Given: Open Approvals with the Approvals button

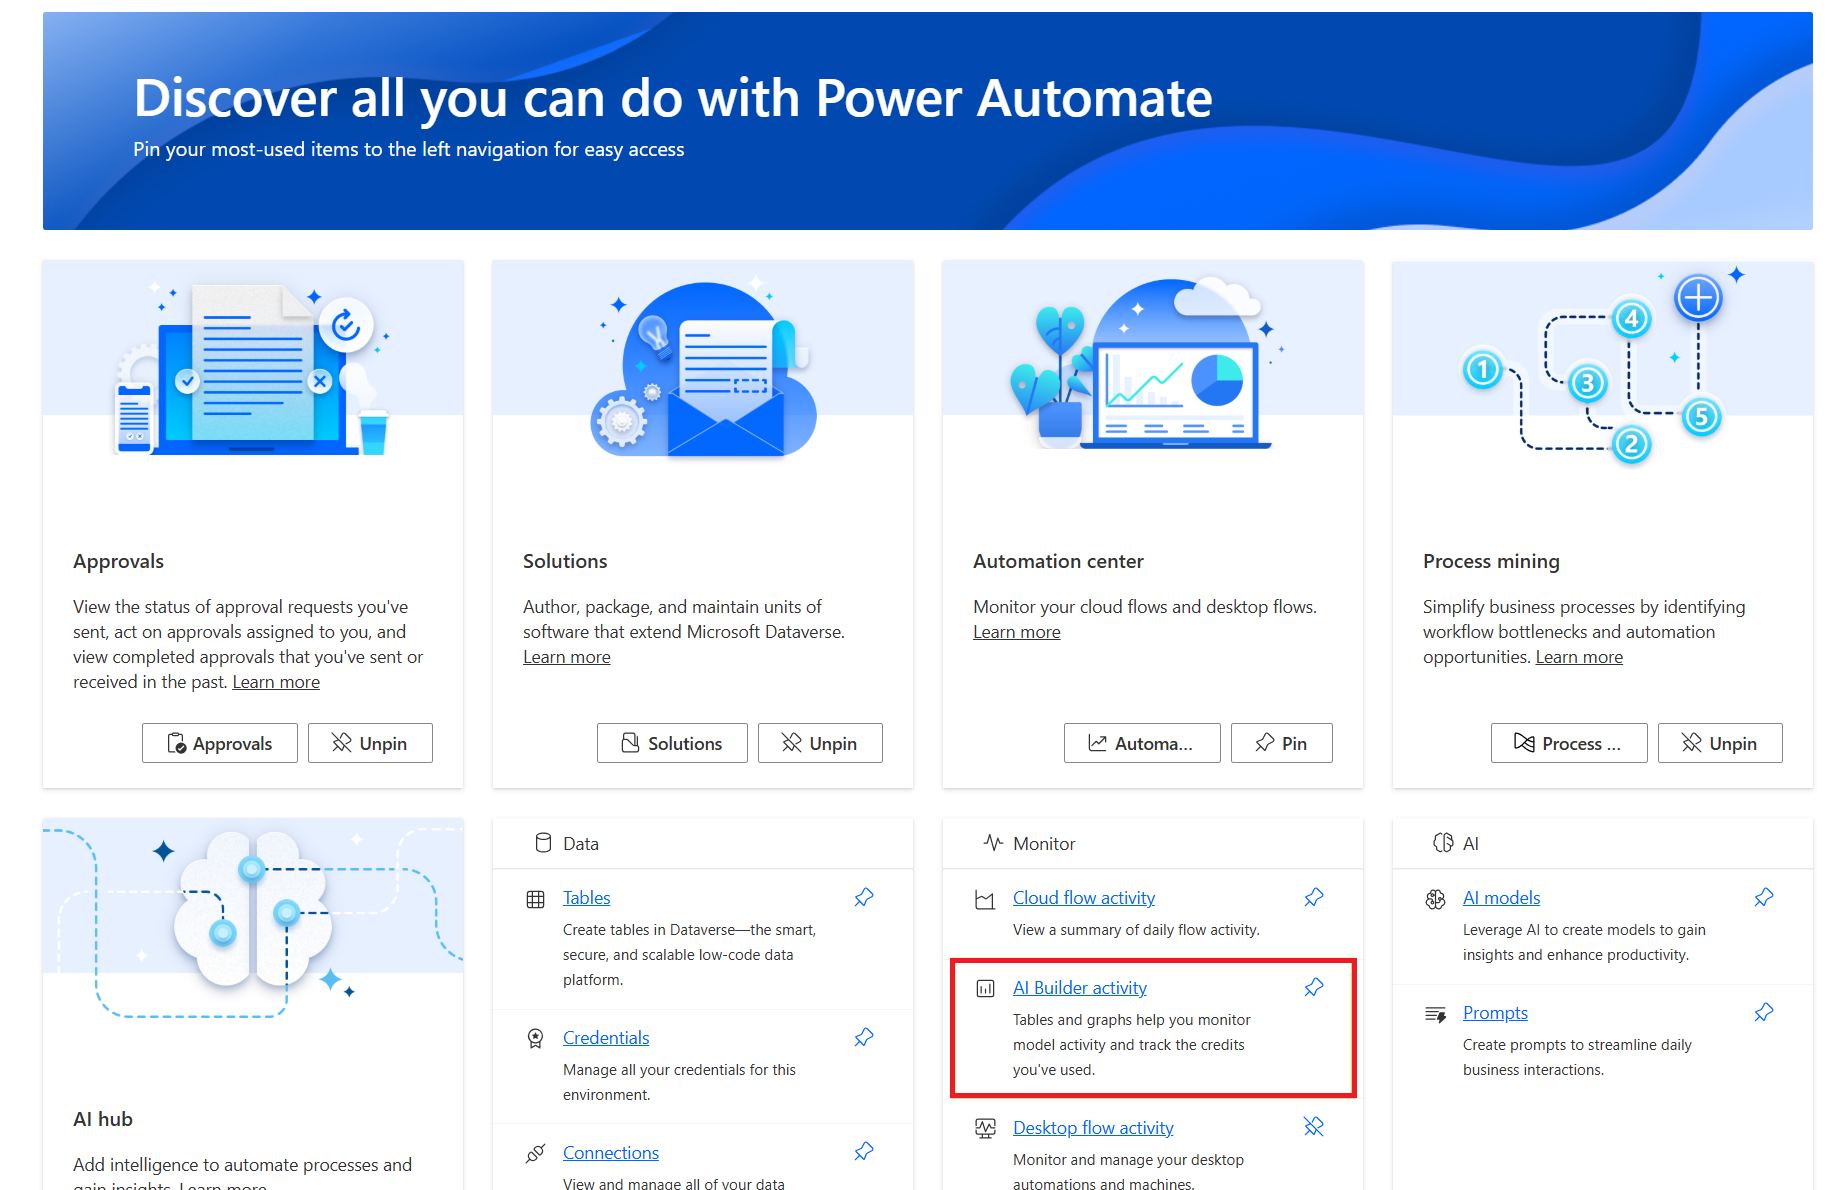Looking at the screenshot, I should pos(220,743).
